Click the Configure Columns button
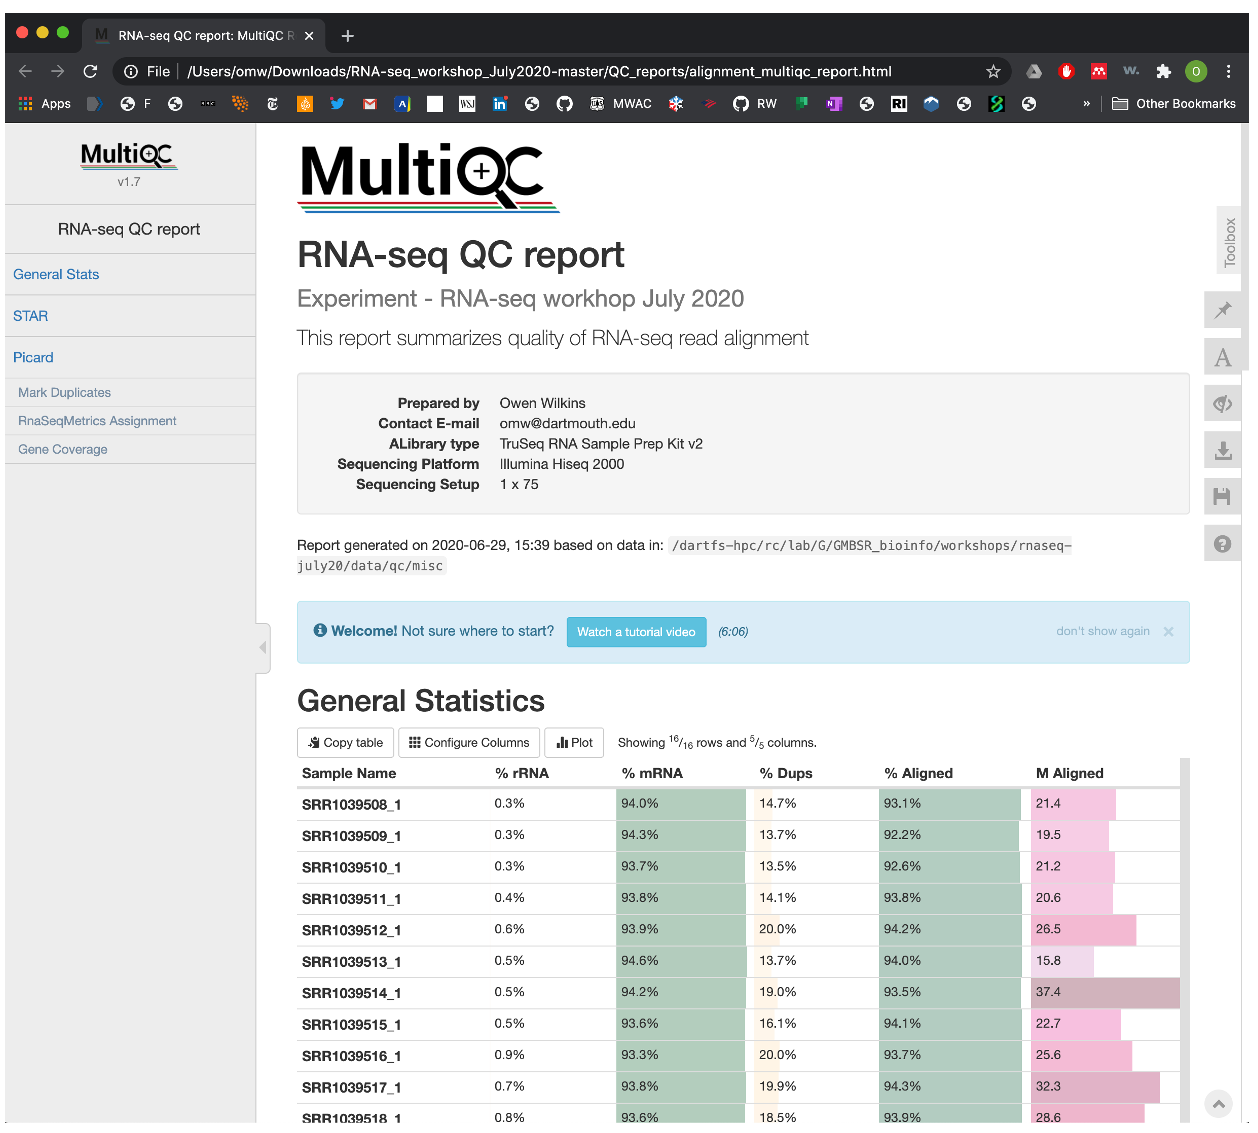Screen dimensions: 1258x1133 click(x=469, y=743)
